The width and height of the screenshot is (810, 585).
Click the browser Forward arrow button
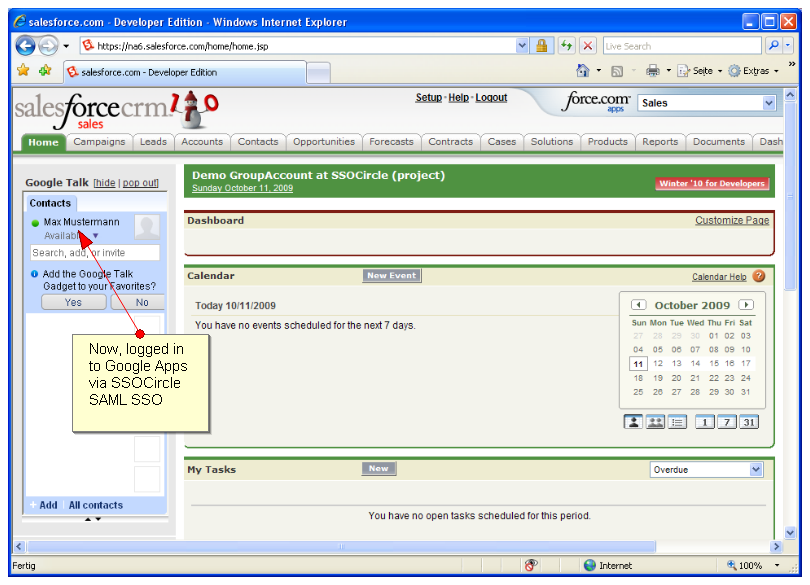click(49, 46)
